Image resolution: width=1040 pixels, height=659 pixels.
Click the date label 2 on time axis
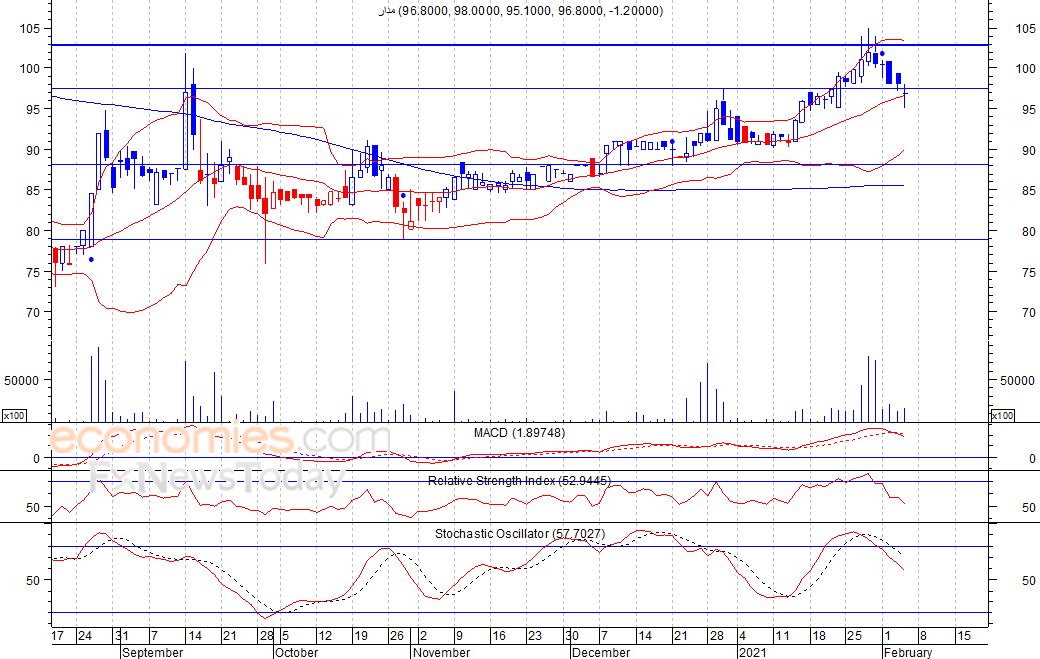pos(423,636)
